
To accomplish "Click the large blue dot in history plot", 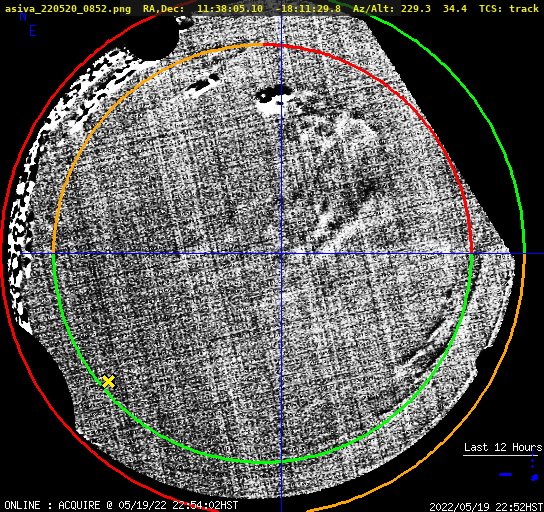I will coord(535,477).
